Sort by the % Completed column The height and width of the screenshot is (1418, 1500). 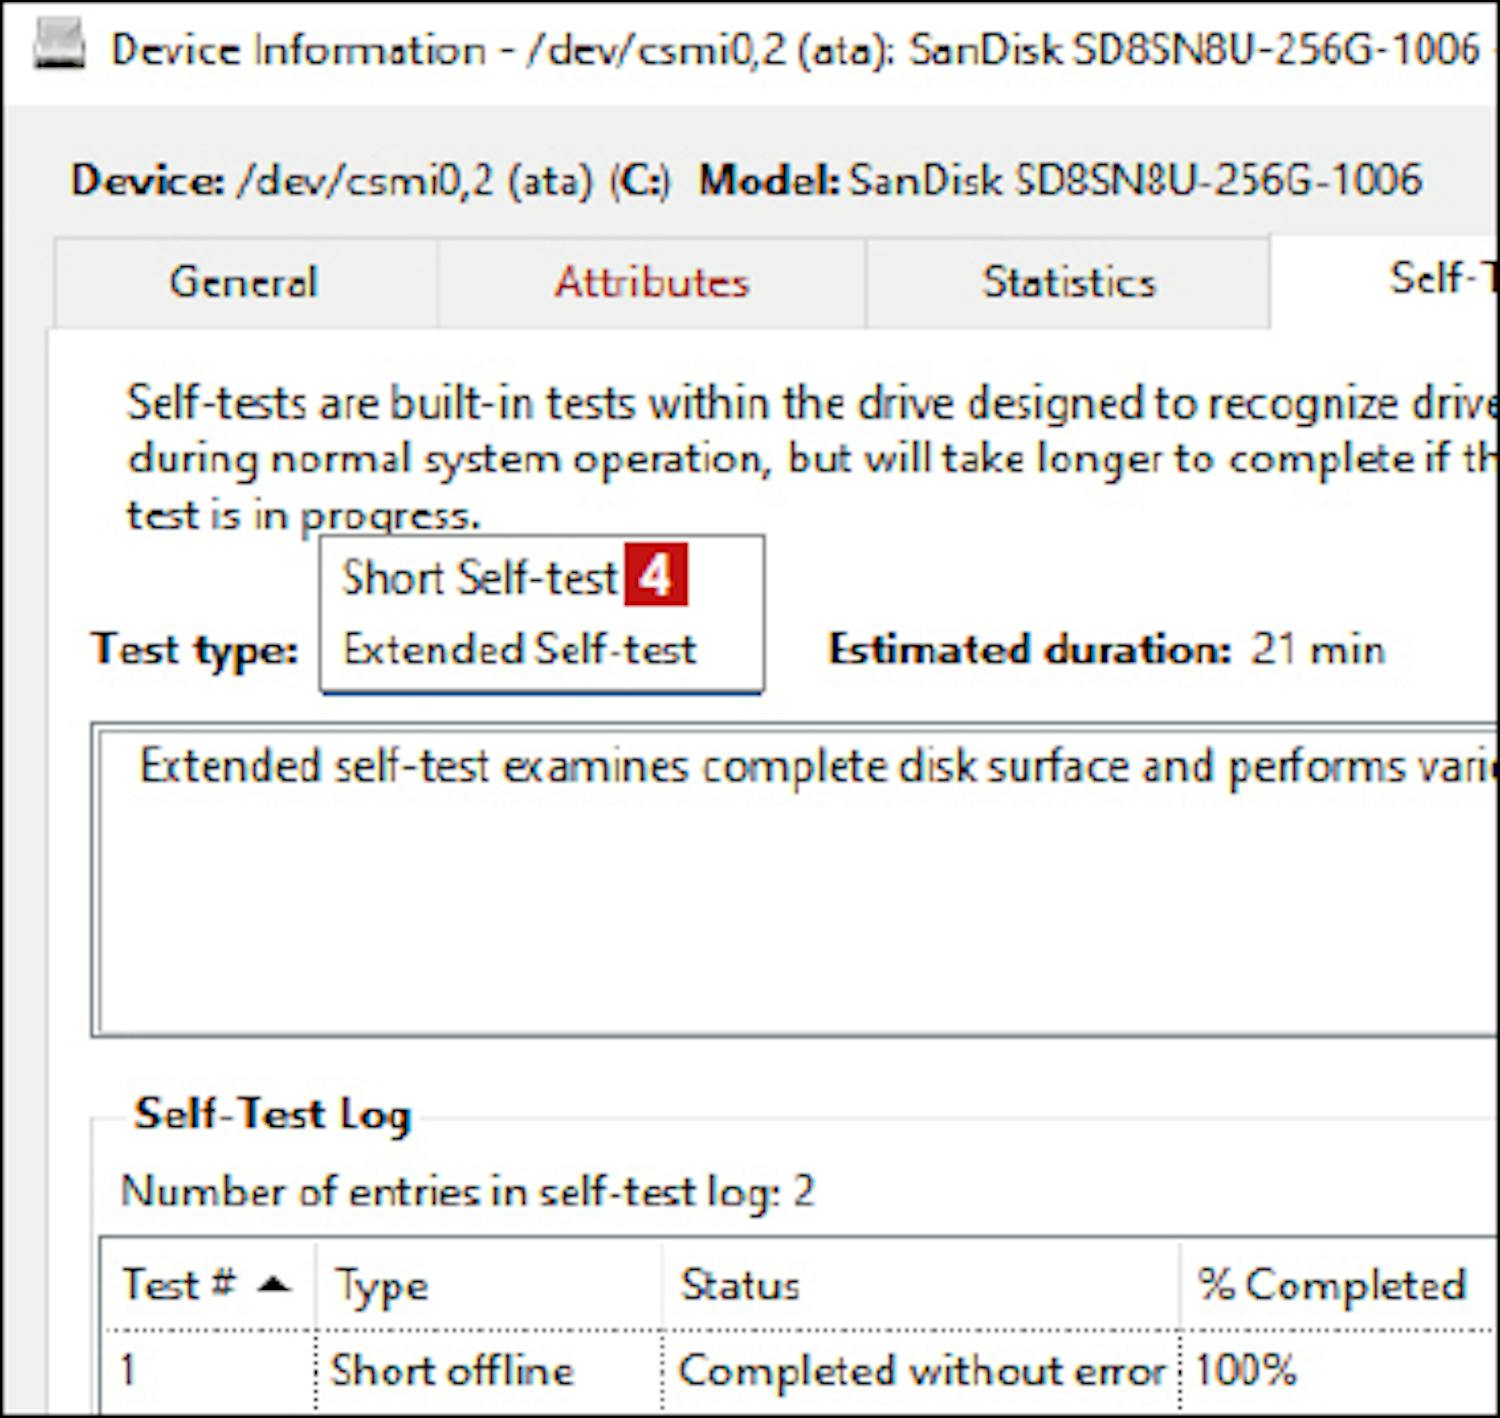click(1331, 1286)
